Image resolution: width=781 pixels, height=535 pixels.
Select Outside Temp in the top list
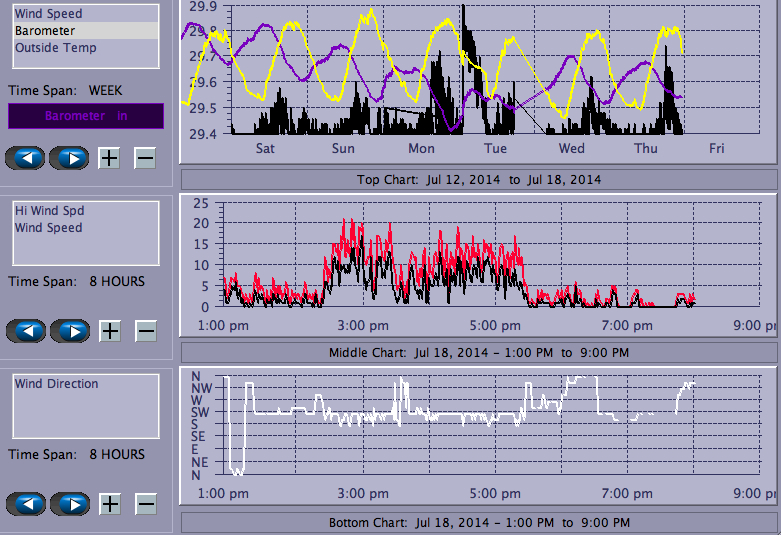point(55,47)
